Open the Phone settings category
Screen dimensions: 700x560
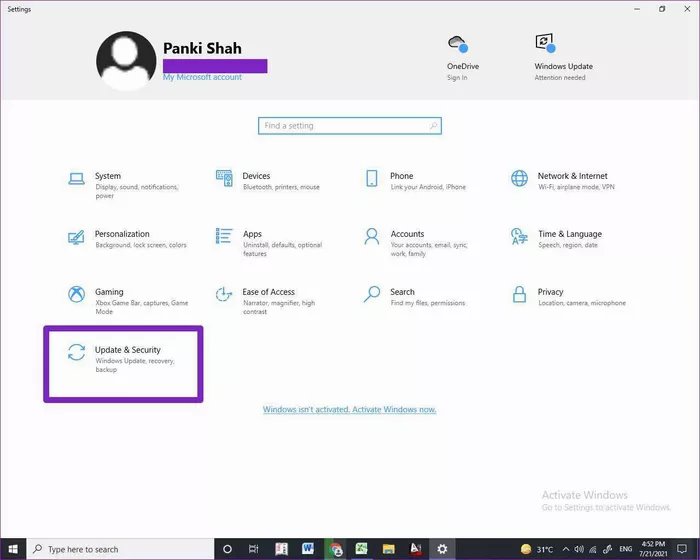(x=416, y=181)
